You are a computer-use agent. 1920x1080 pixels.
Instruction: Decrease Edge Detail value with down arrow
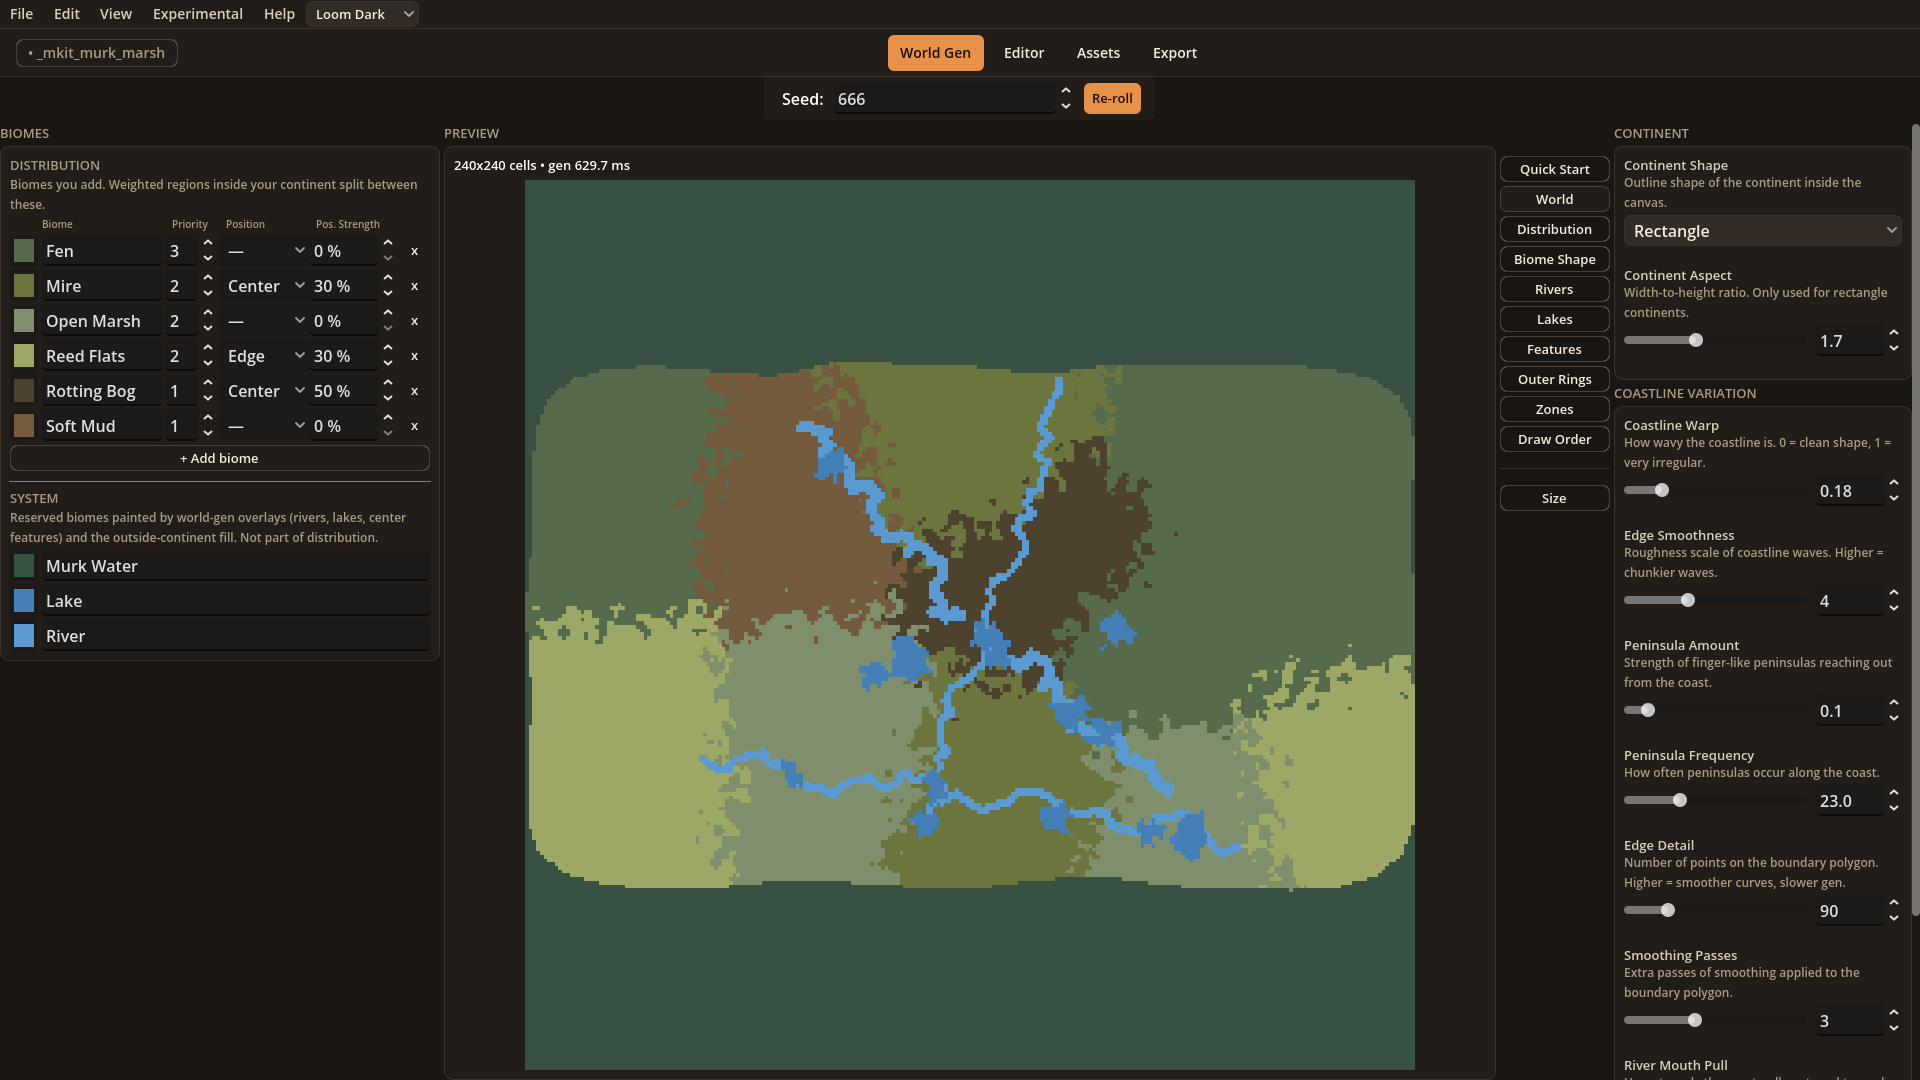coord(1894,918)
